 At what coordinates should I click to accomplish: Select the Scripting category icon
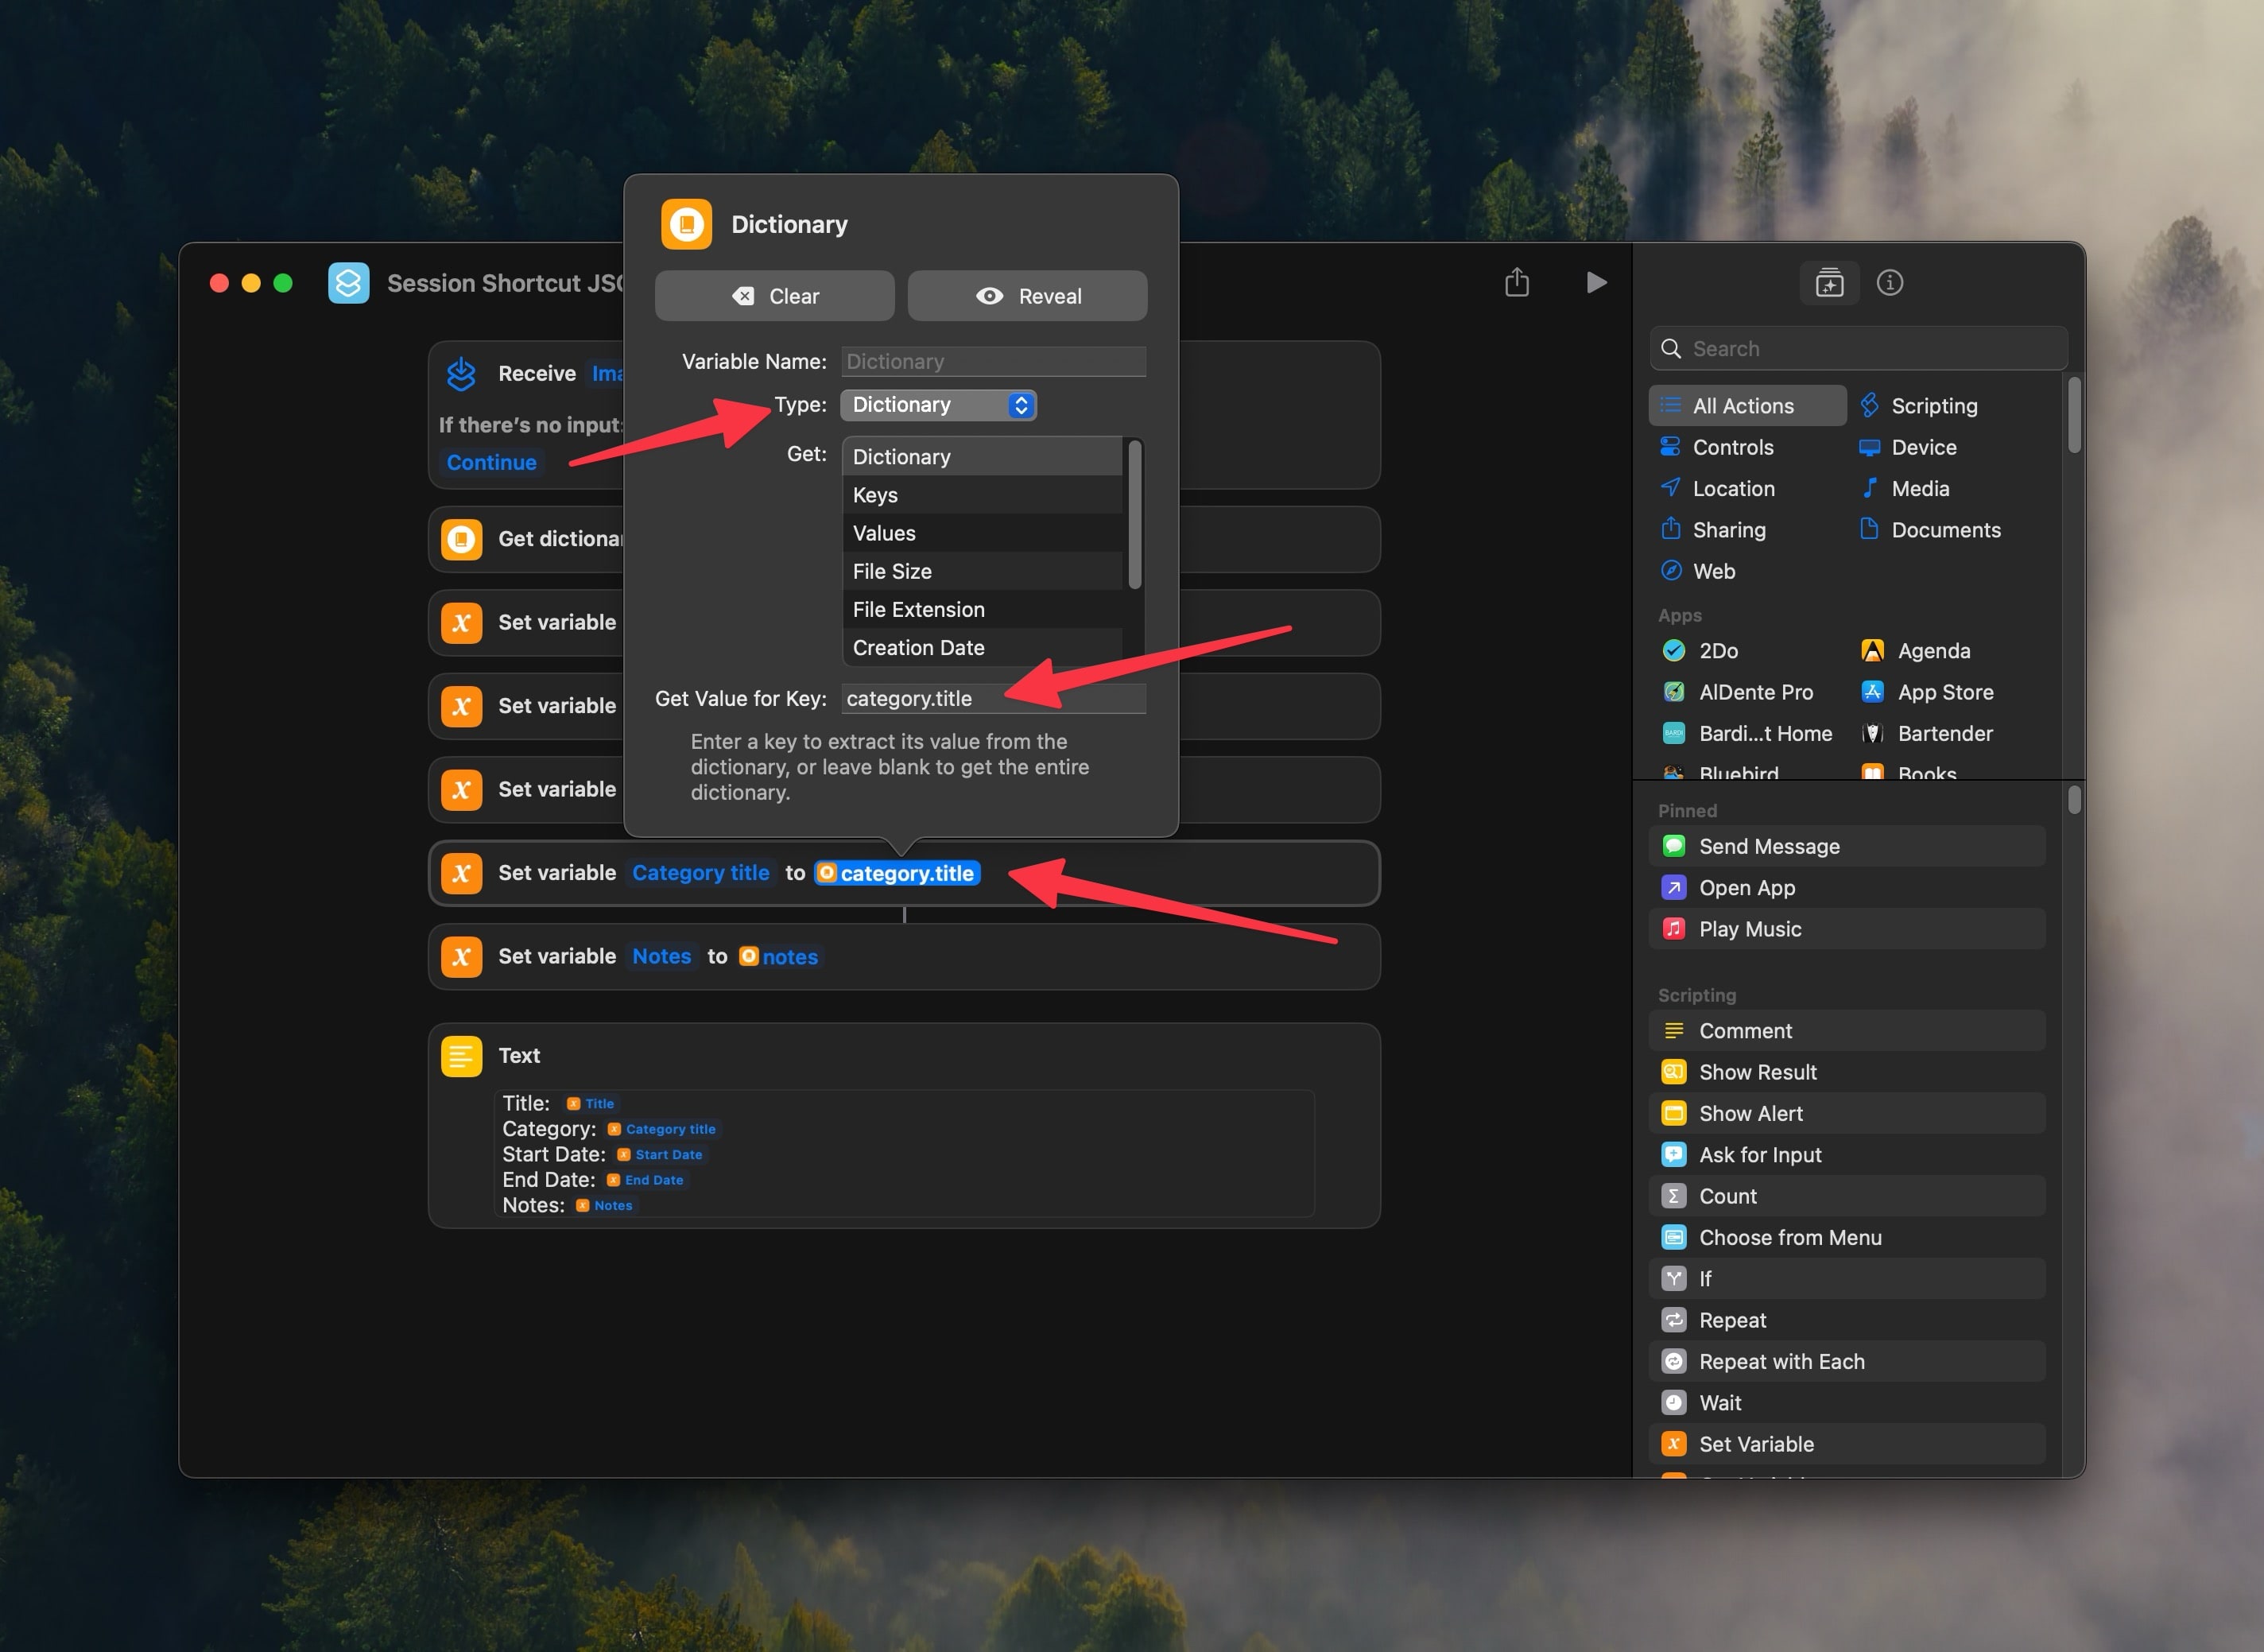click(1868, 405)
